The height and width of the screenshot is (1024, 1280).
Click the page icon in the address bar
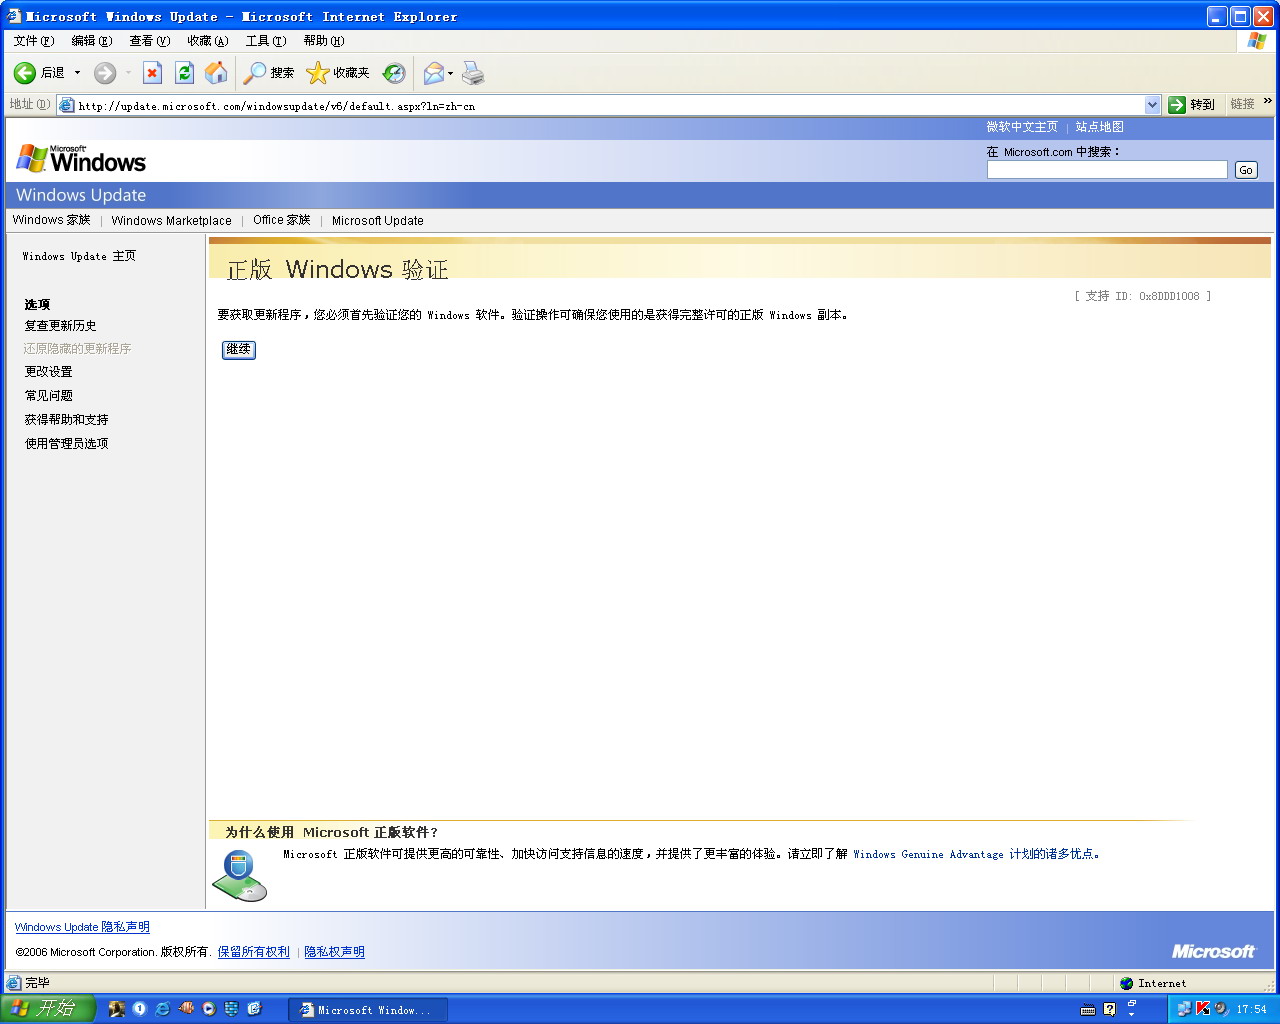click(x=67, y=105)
